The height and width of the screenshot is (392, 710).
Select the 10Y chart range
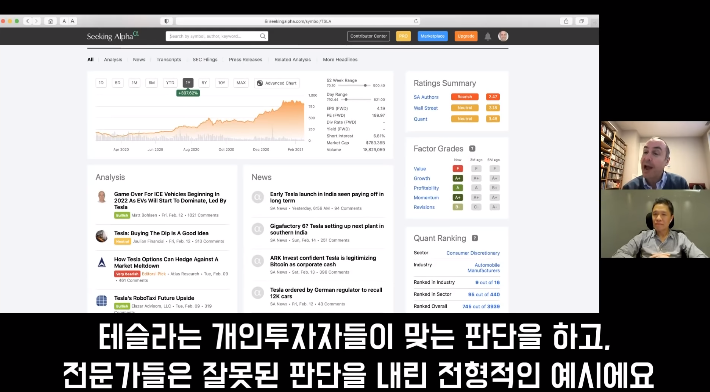click(x=221, y=83)
